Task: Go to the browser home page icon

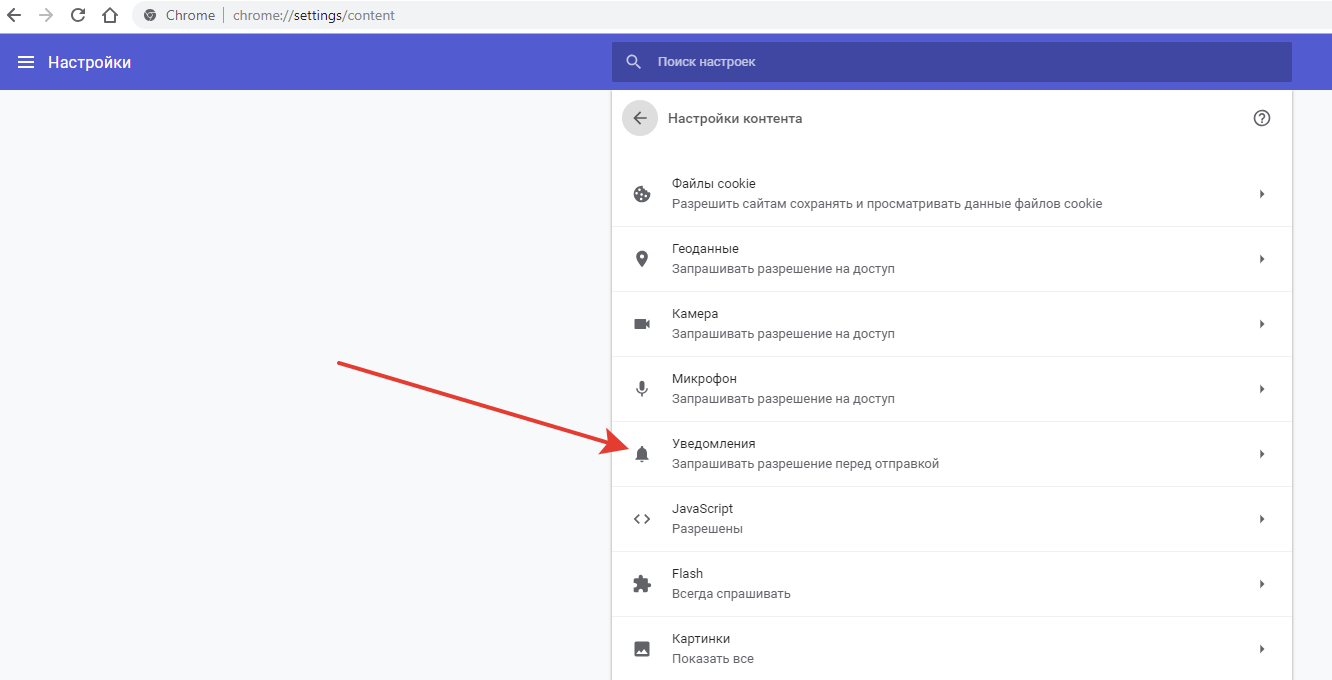Action: coord(111,15)
